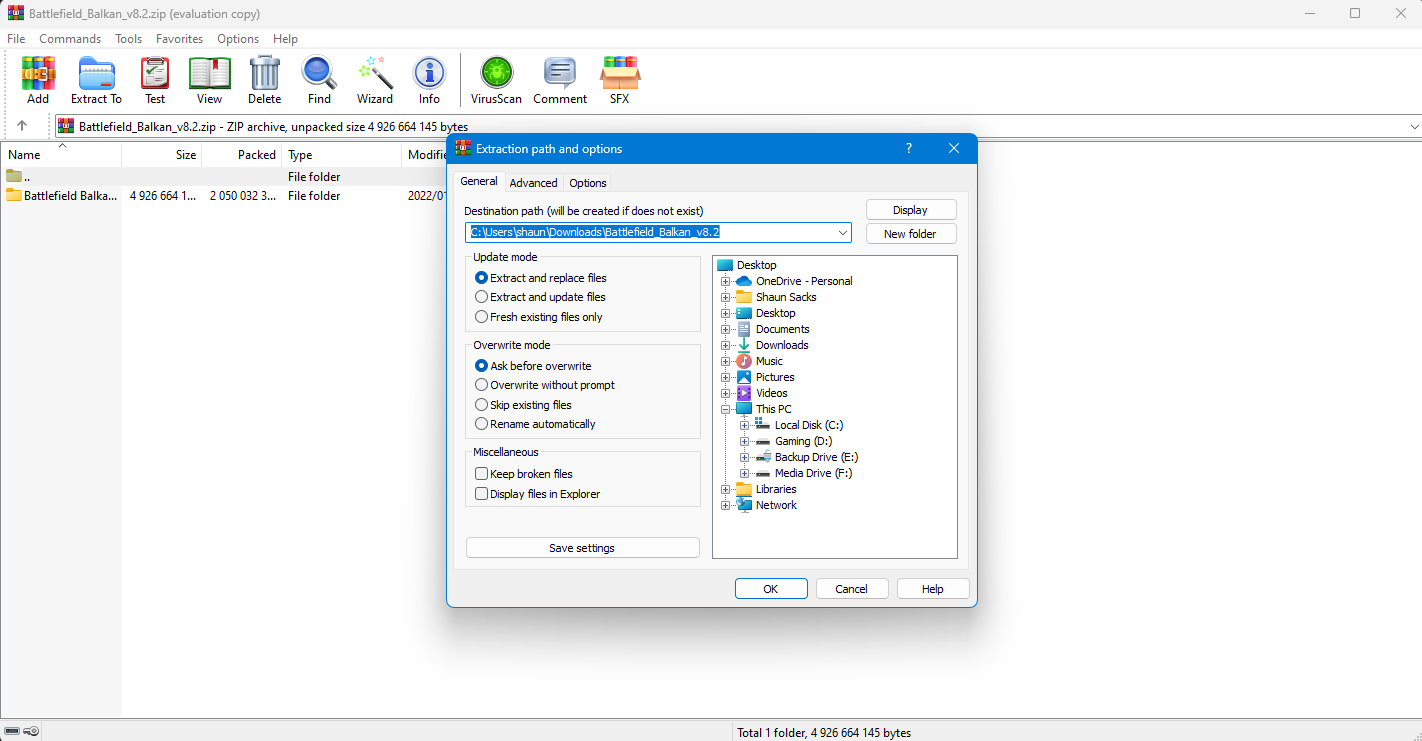
Task: Expand Local Disk (C:) tree node
Action: pyautogui.click(x=745, y=425)
